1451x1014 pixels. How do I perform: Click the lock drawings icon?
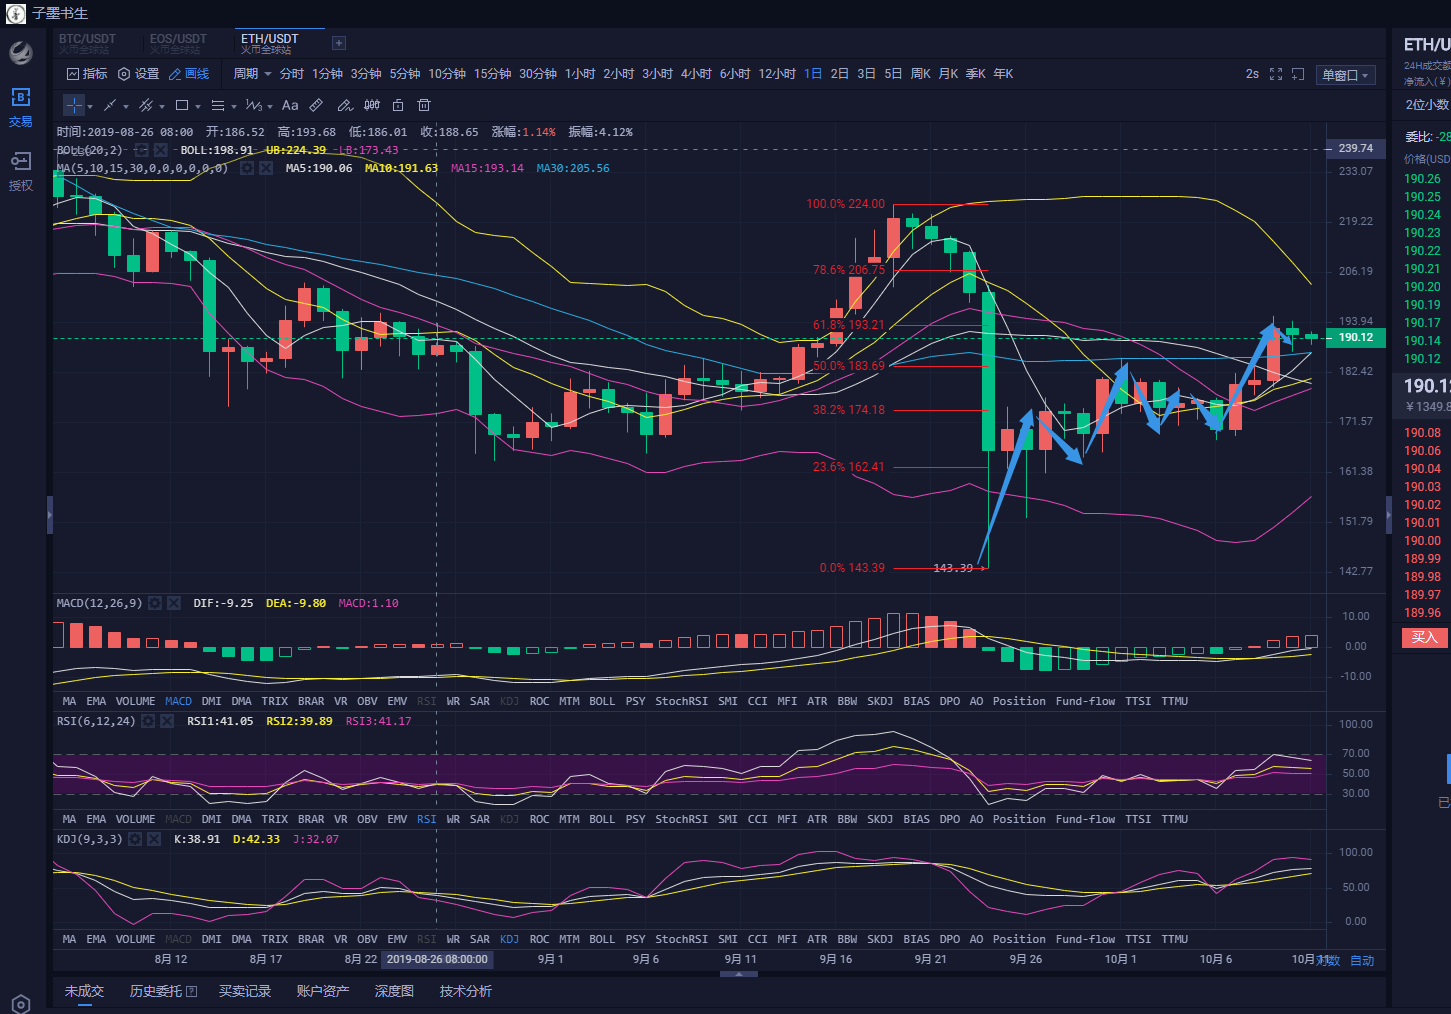click(x=398, y=105)
